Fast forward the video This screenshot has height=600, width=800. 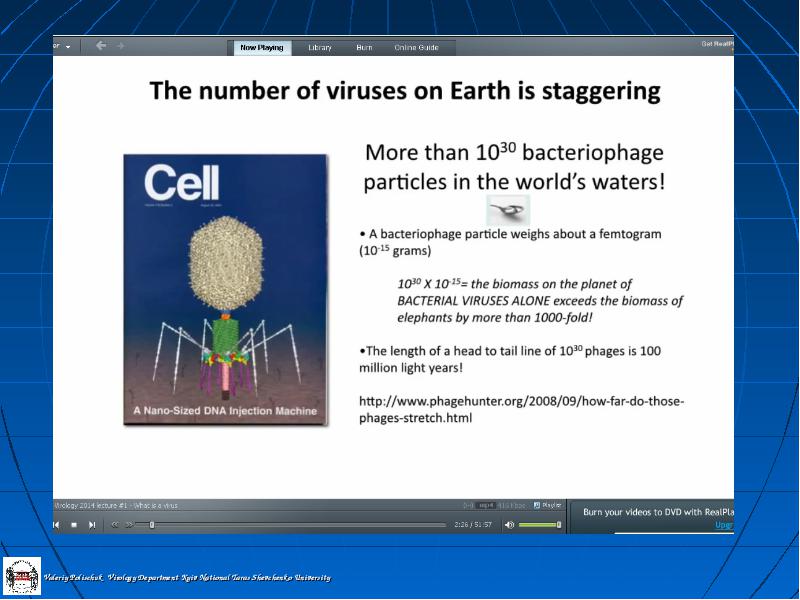(129, 524)
